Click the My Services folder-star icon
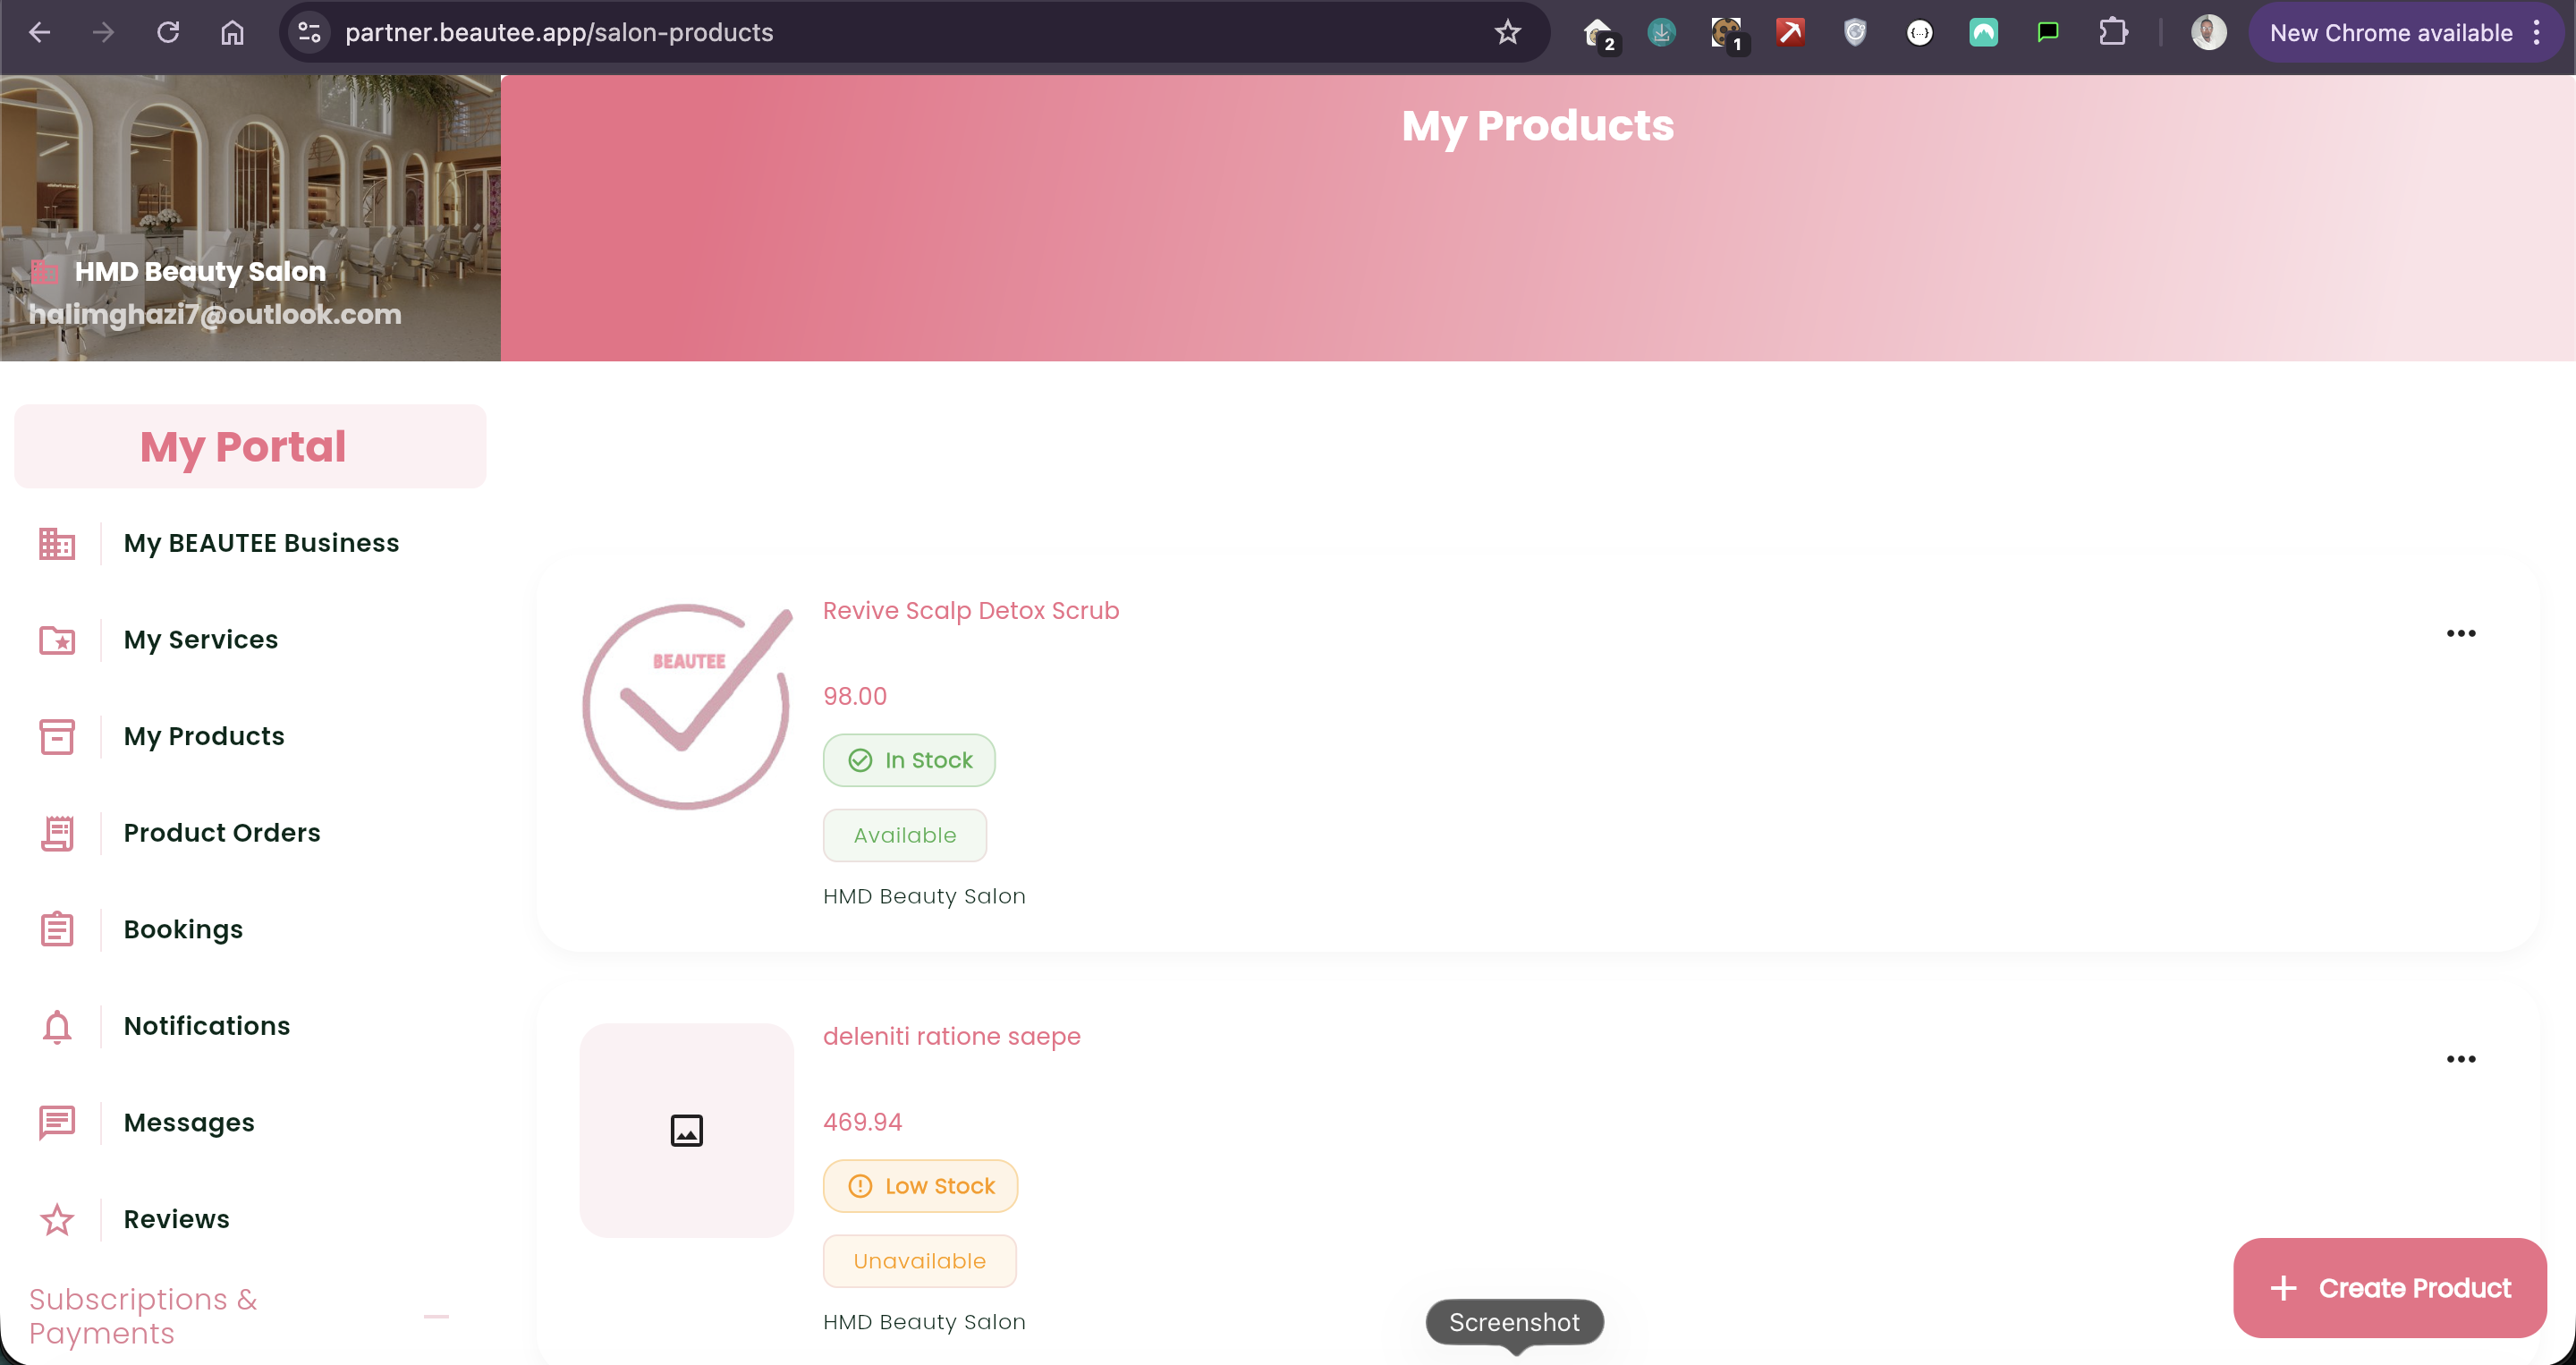This screenshot has width=2576, height=1365. click(x=57, y=640)
